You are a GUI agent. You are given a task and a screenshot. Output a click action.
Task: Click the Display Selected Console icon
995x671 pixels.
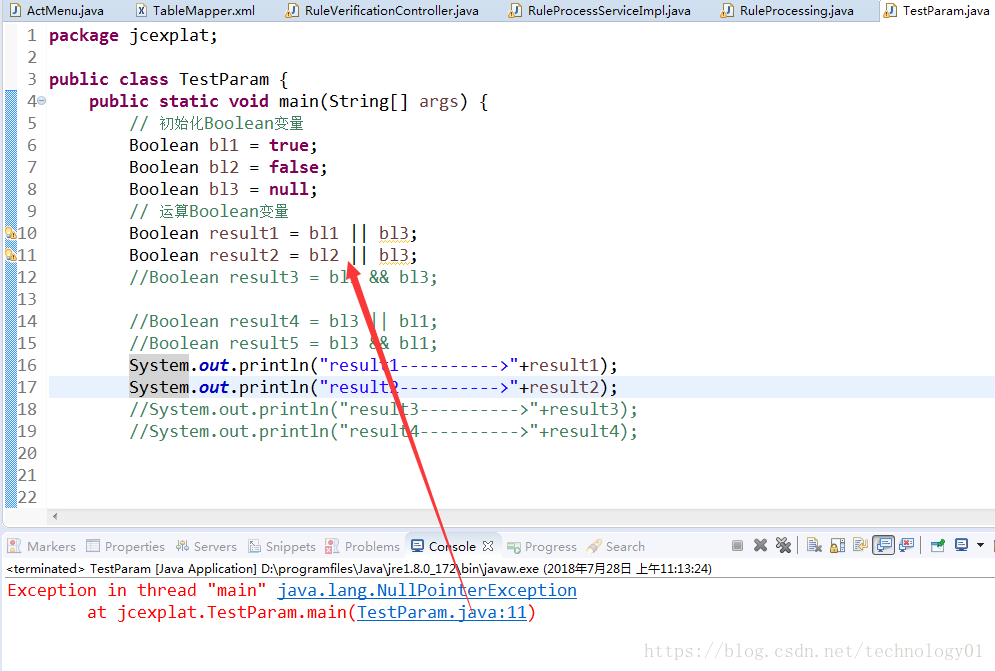(961, 545)
